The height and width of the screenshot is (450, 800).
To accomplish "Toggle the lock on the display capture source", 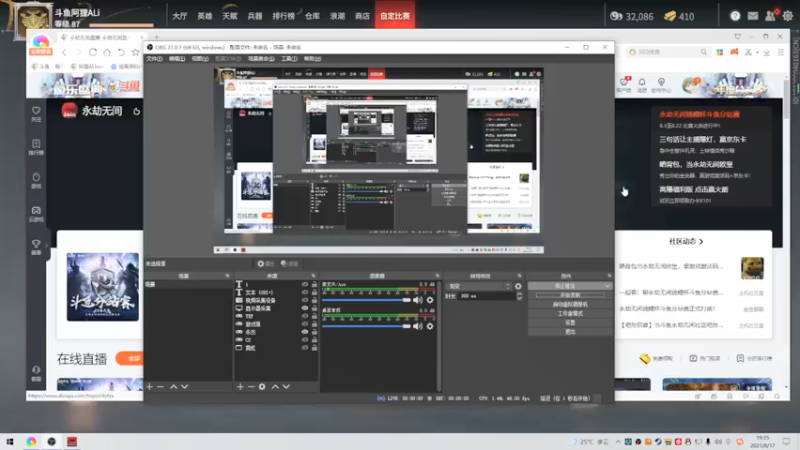I will 314,308.
